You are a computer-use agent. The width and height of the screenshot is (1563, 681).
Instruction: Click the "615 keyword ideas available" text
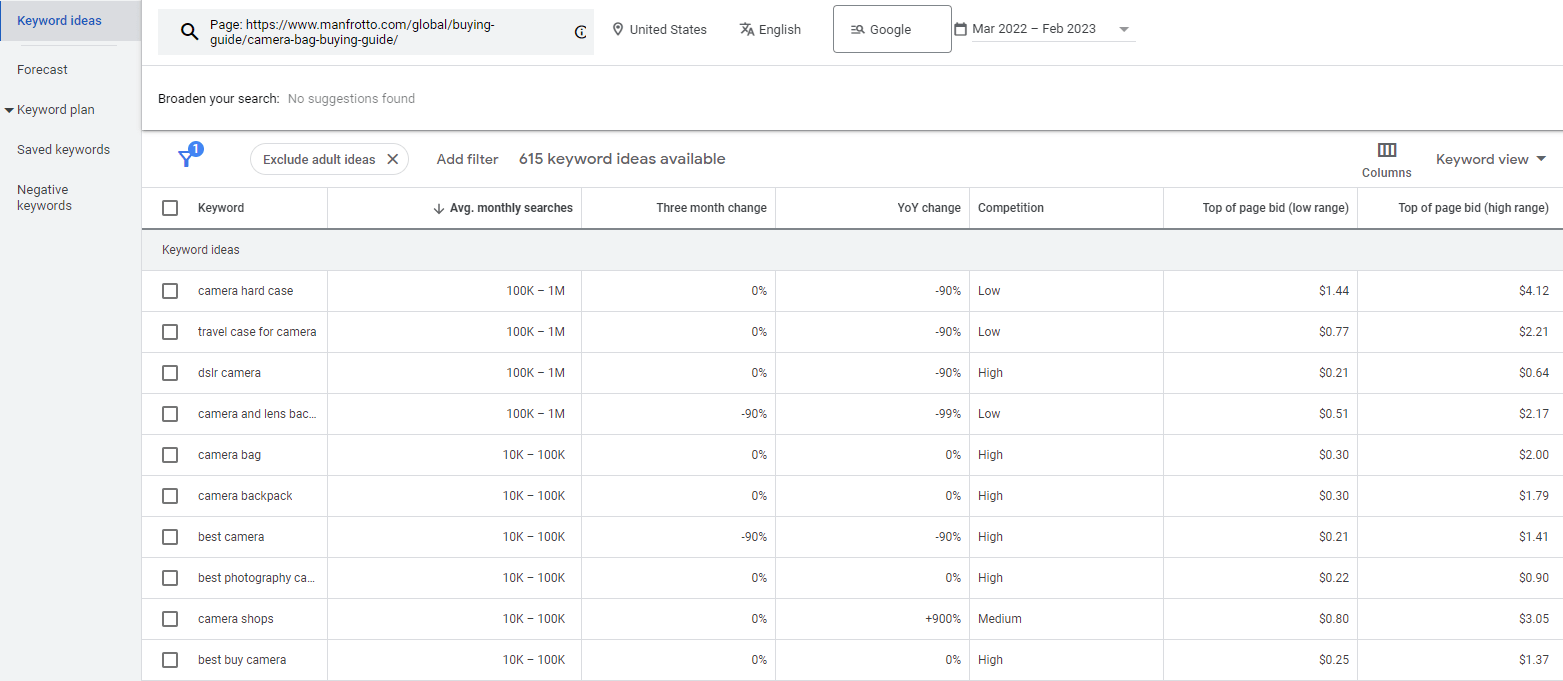click(622, 159)
